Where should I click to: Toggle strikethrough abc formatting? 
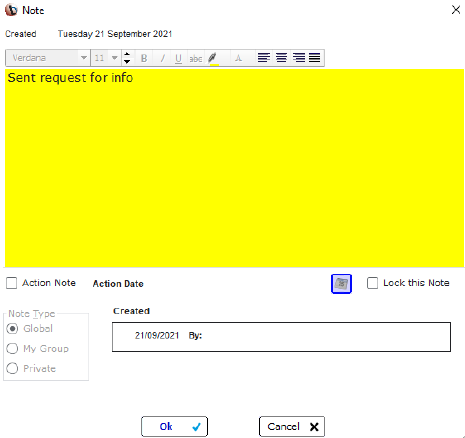tap(196, 58)
